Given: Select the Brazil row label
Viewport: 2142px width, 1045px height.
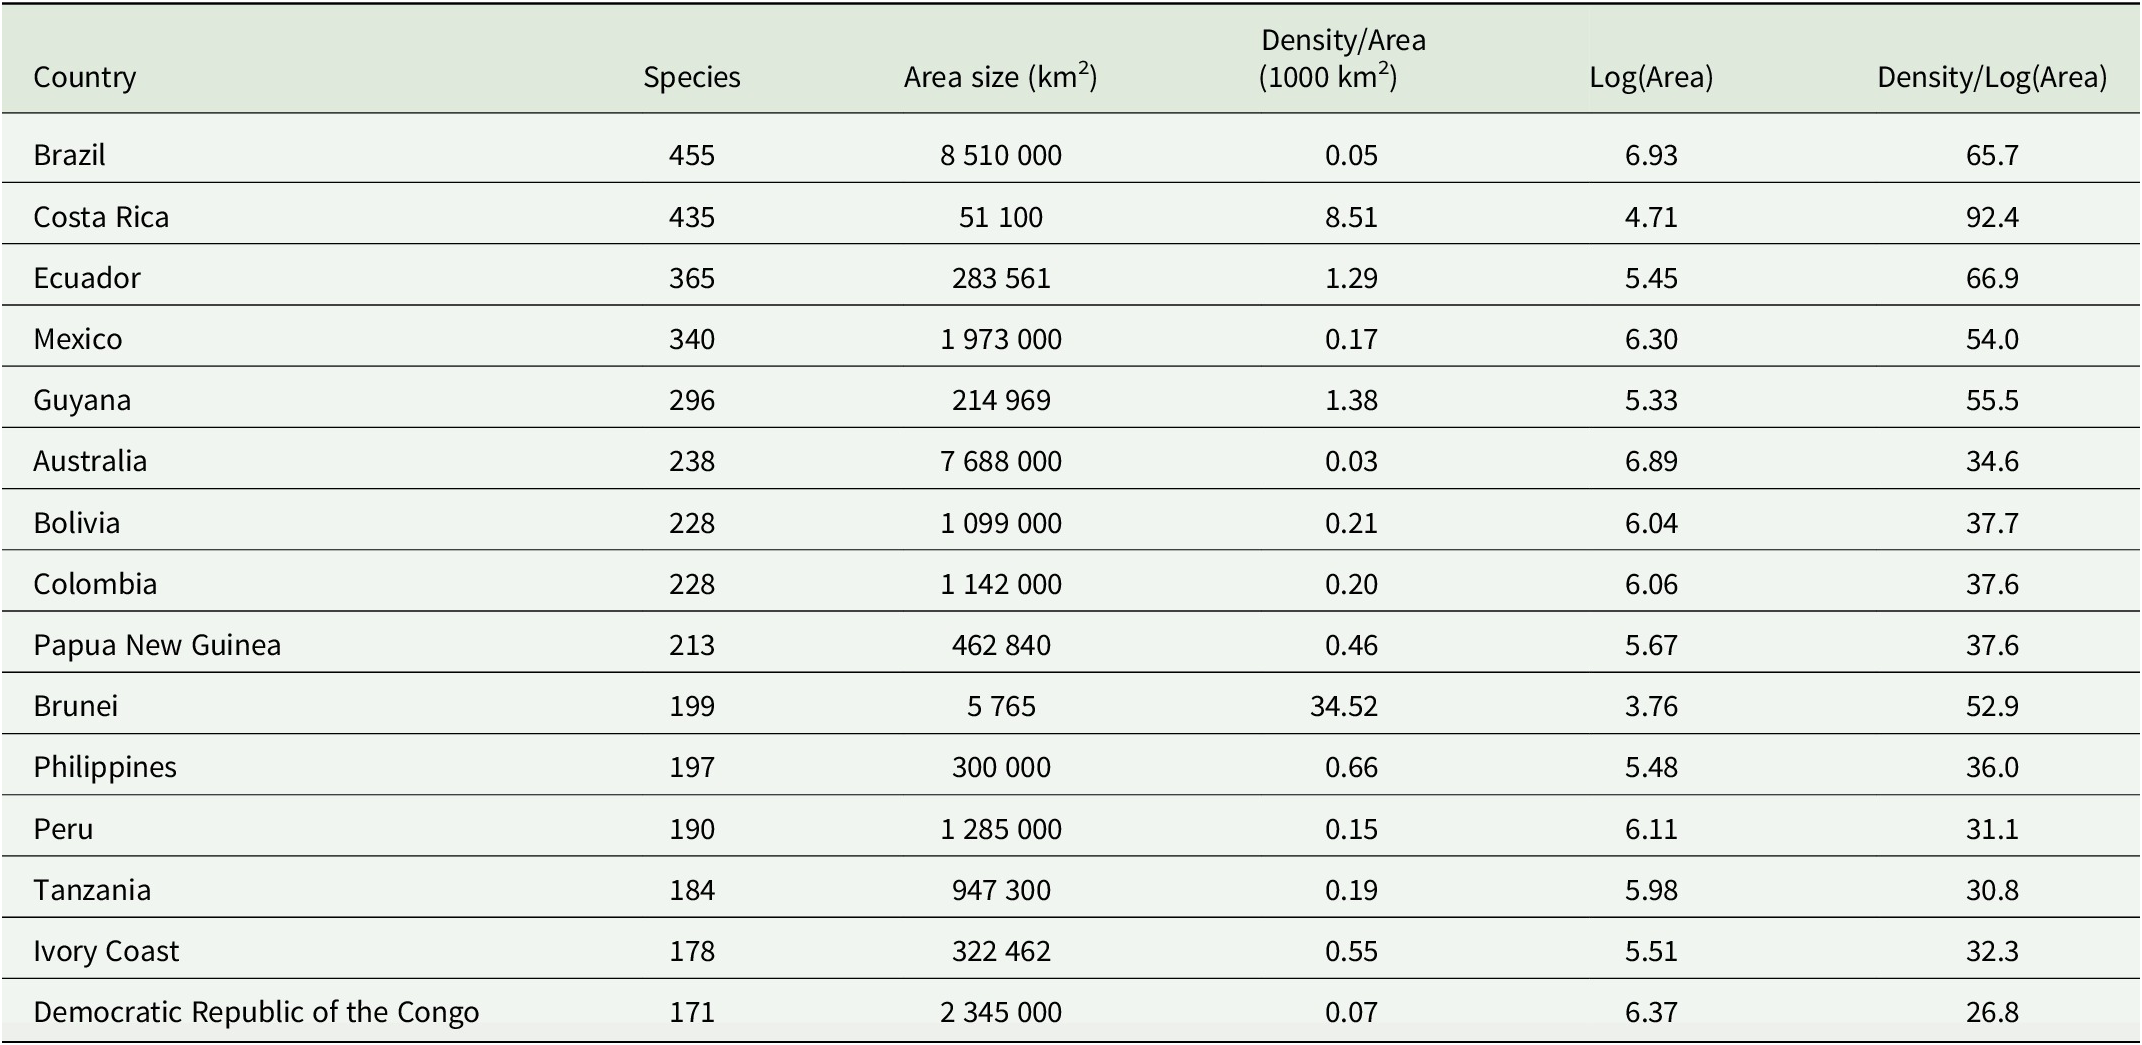Looking at the screenshot, I should [69, 155].
